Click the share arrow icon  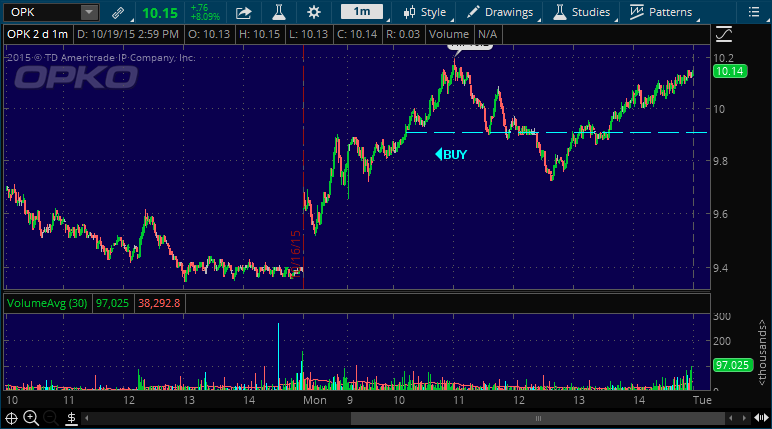click(x=244, y=13)
